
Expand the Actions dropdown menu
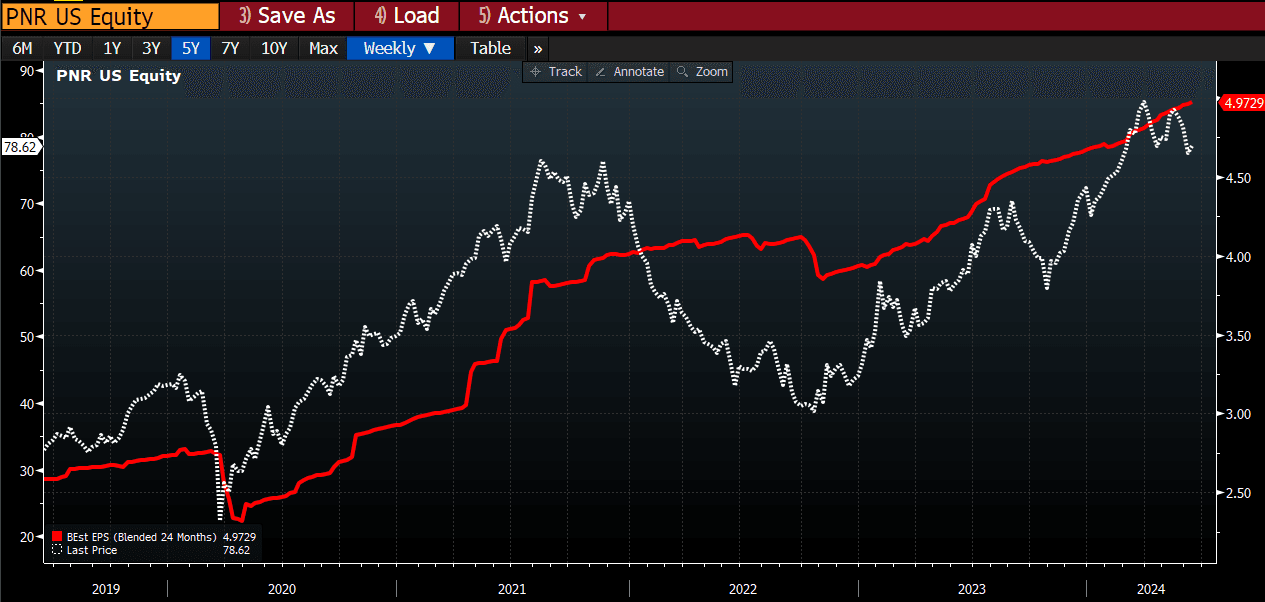pos(533,16)
